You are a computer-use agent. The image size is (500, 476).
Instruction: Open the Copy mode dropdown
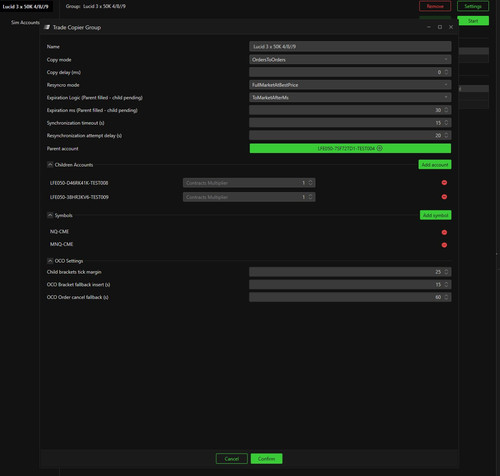pos(350,60)
